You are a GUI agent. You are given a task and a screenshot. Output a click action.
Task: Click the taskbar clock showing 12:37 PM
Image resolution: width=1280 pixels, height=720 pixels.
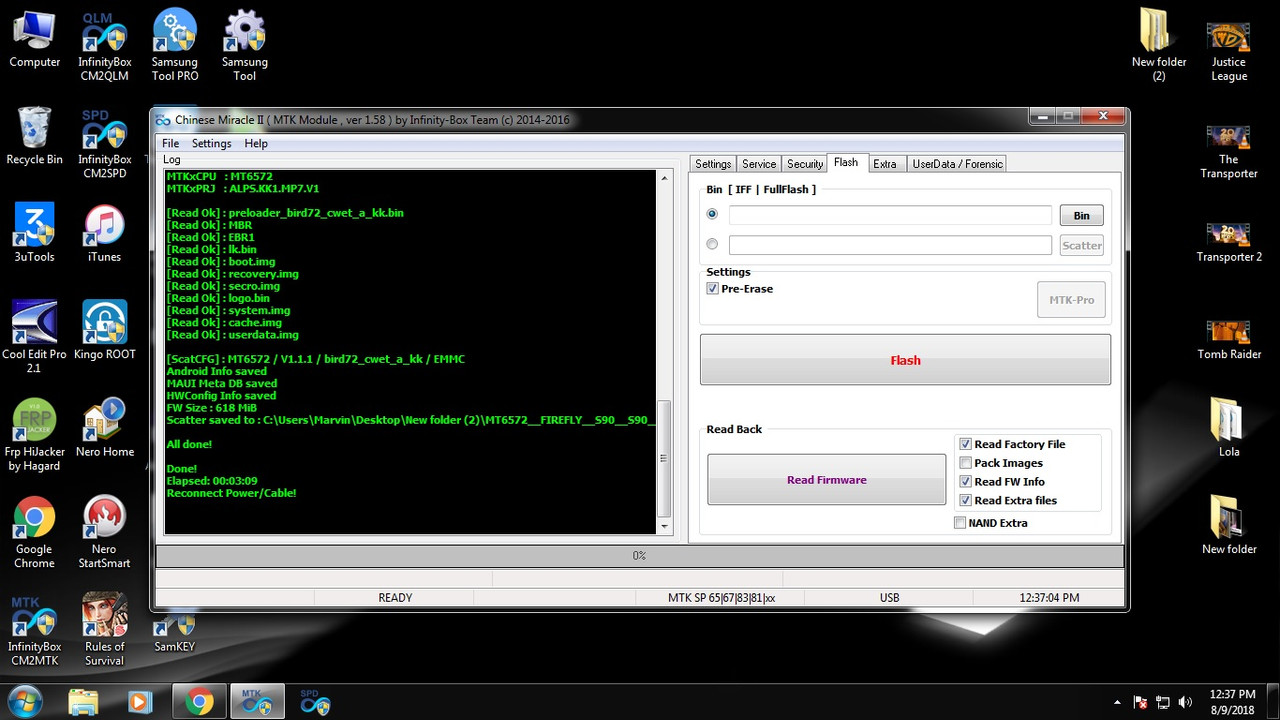(1232, 702)
